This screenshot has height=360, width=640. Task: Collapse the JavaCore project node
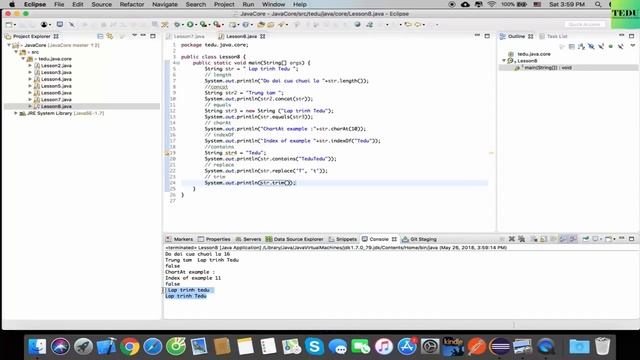point(9,45)
